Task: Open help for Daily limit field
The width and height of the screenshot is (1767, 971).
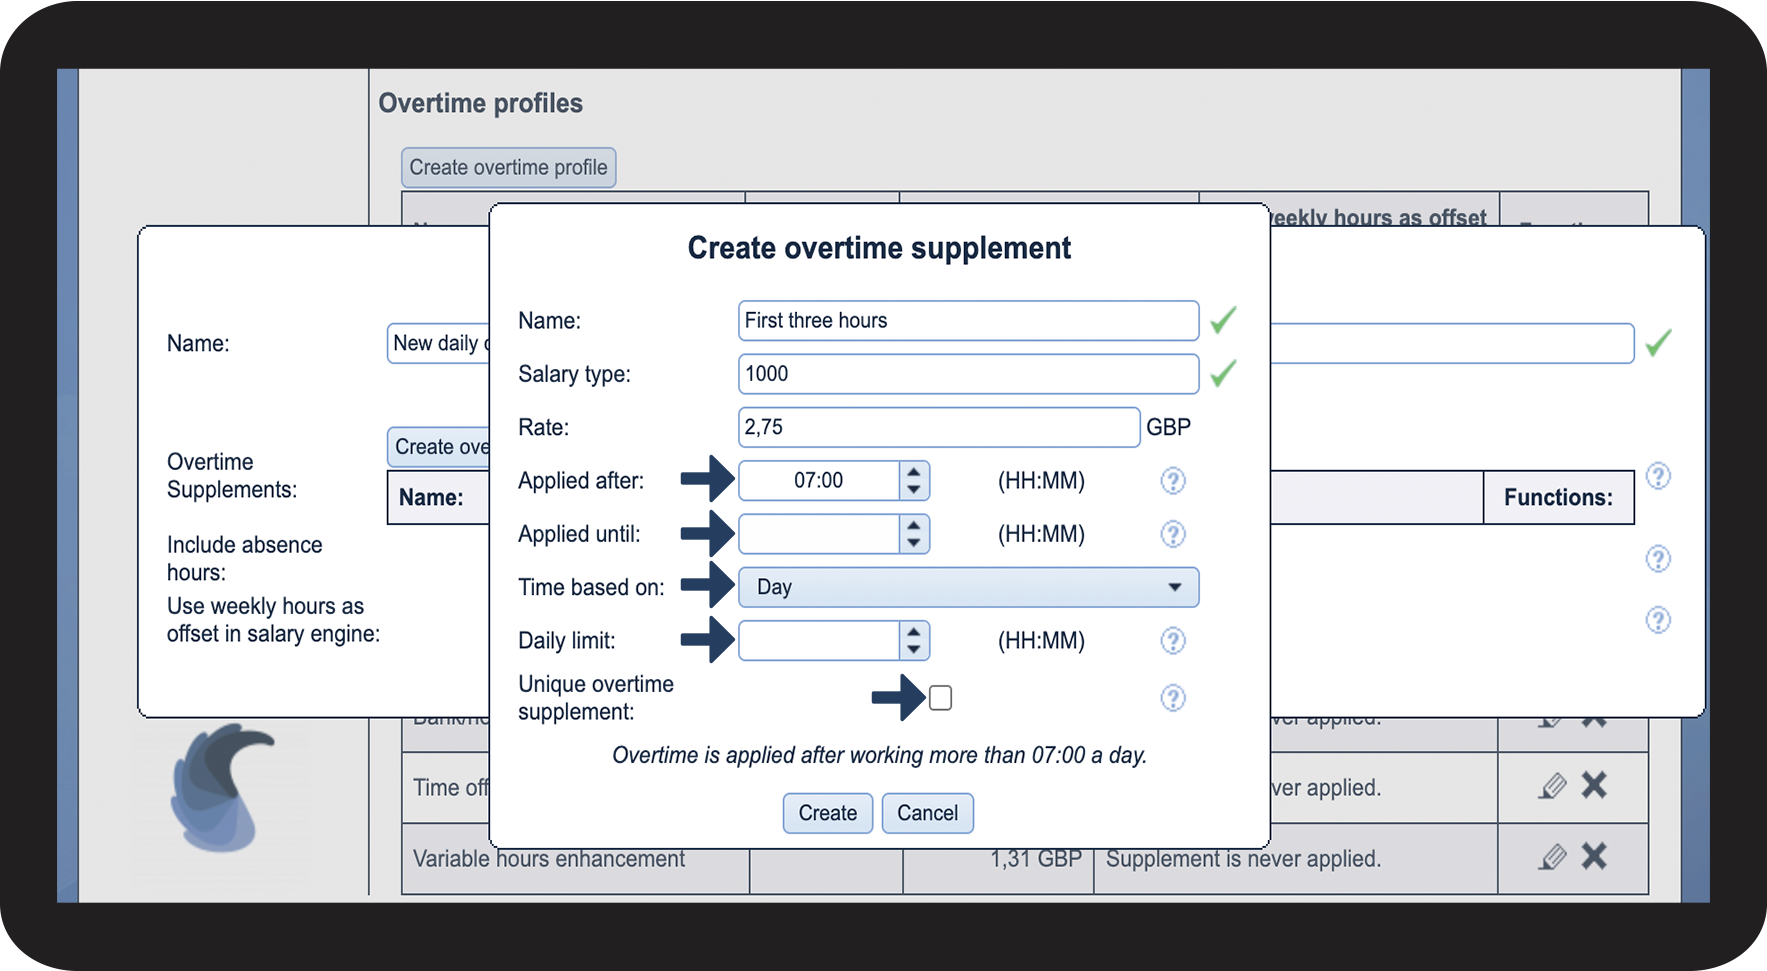Action: (x=1172, y=641)
